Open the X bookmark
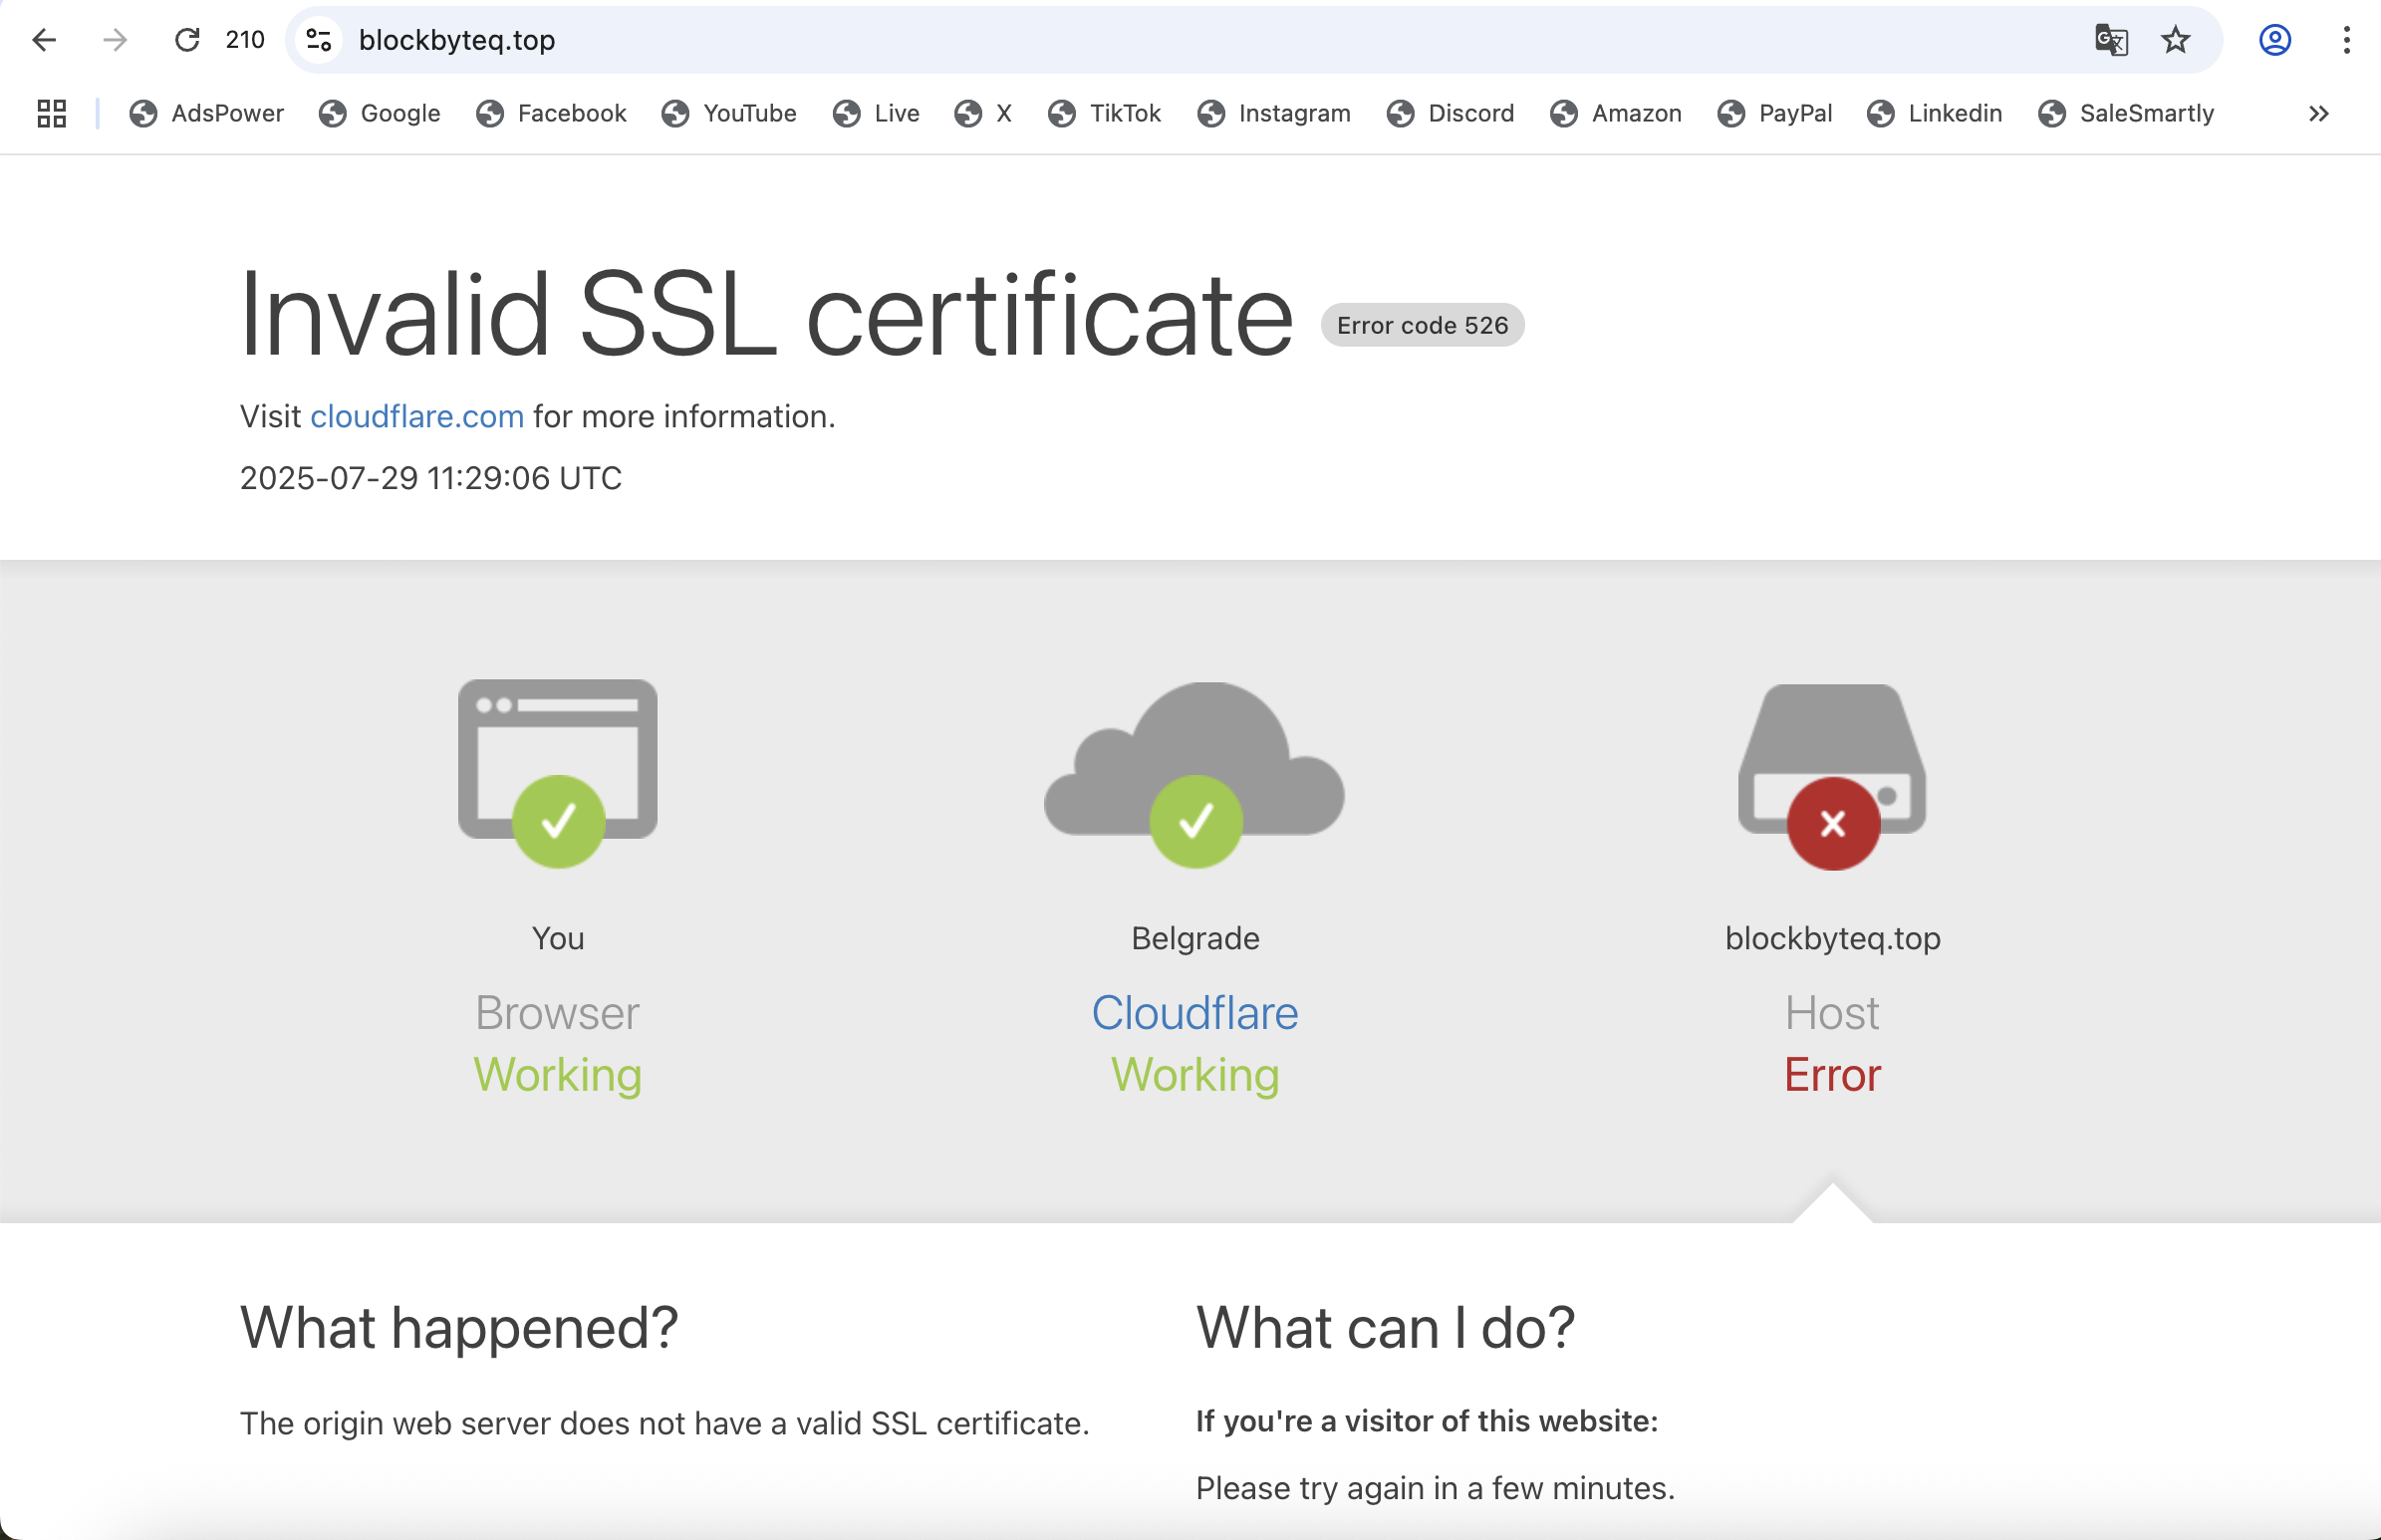This screenshot has height=1540, width=2381. pyautogui.click(x=983, y=114)
